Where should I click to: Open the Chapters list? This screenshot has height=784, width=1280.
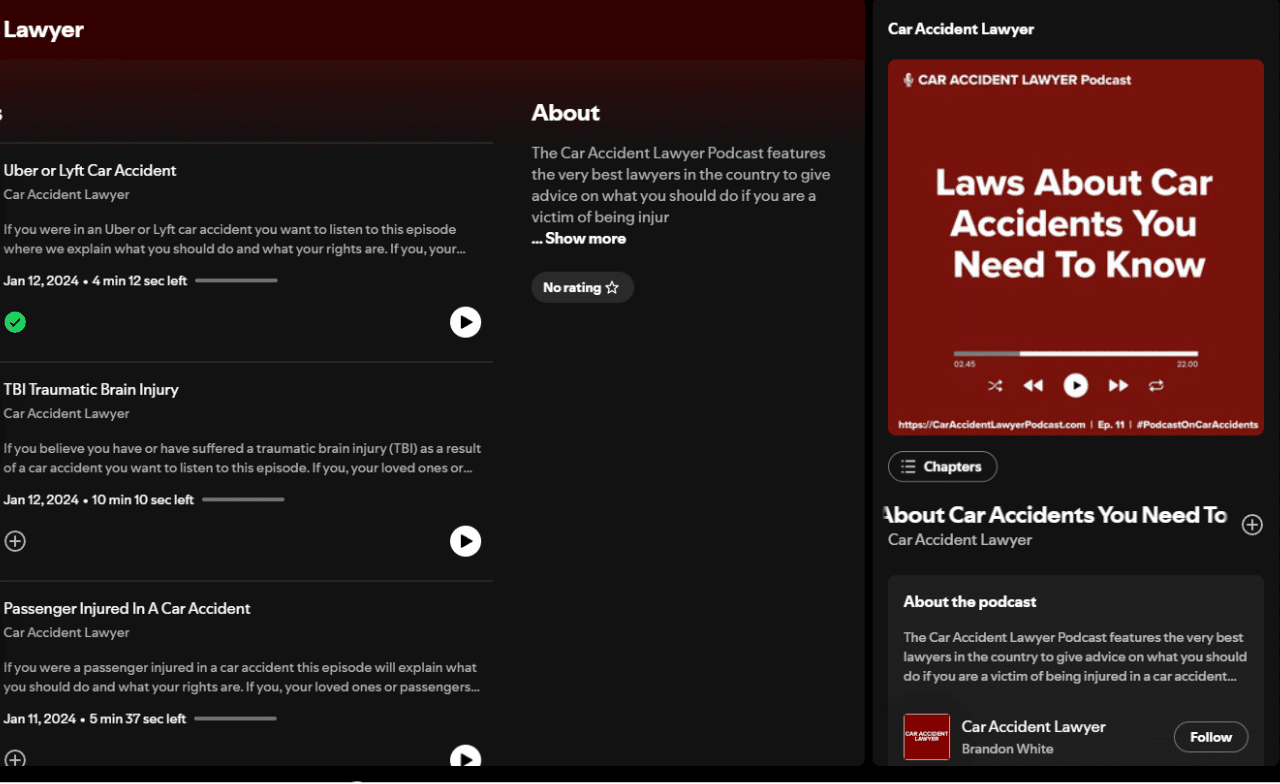(x=942, y=467)
